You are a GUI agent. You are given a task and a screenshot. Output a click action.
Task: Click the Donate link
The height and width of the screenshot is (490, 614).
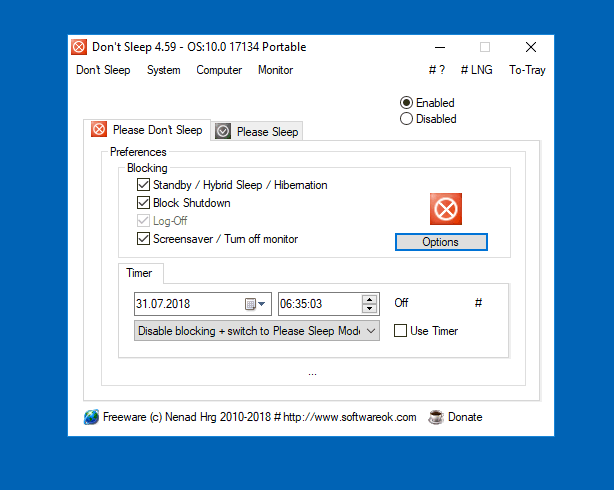(465, 417)
